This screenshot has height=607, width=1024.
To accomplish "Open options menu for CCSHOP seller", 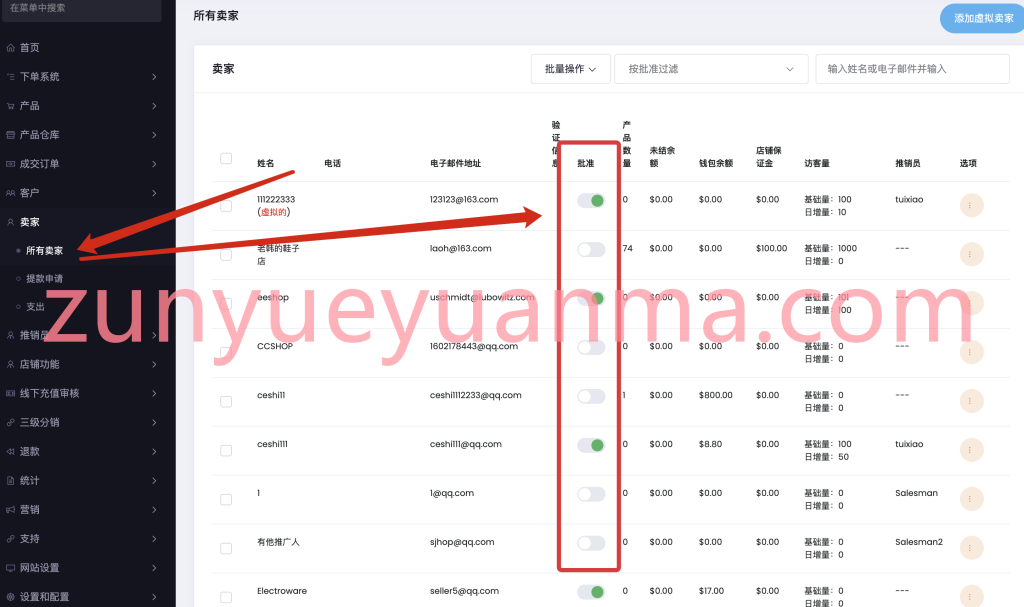I will click(x=971, y=352).
